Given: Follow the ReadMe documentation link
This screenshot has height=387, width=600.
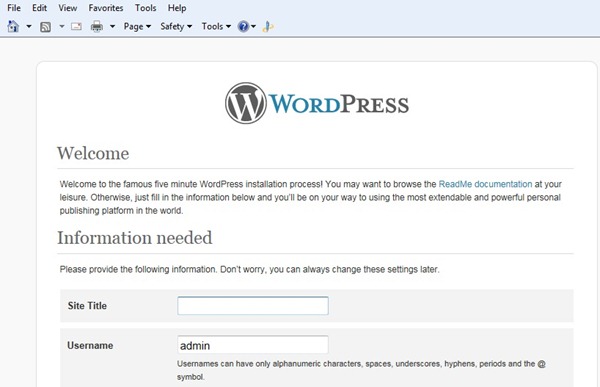Looking at the screenshot, I should [485, 184].
